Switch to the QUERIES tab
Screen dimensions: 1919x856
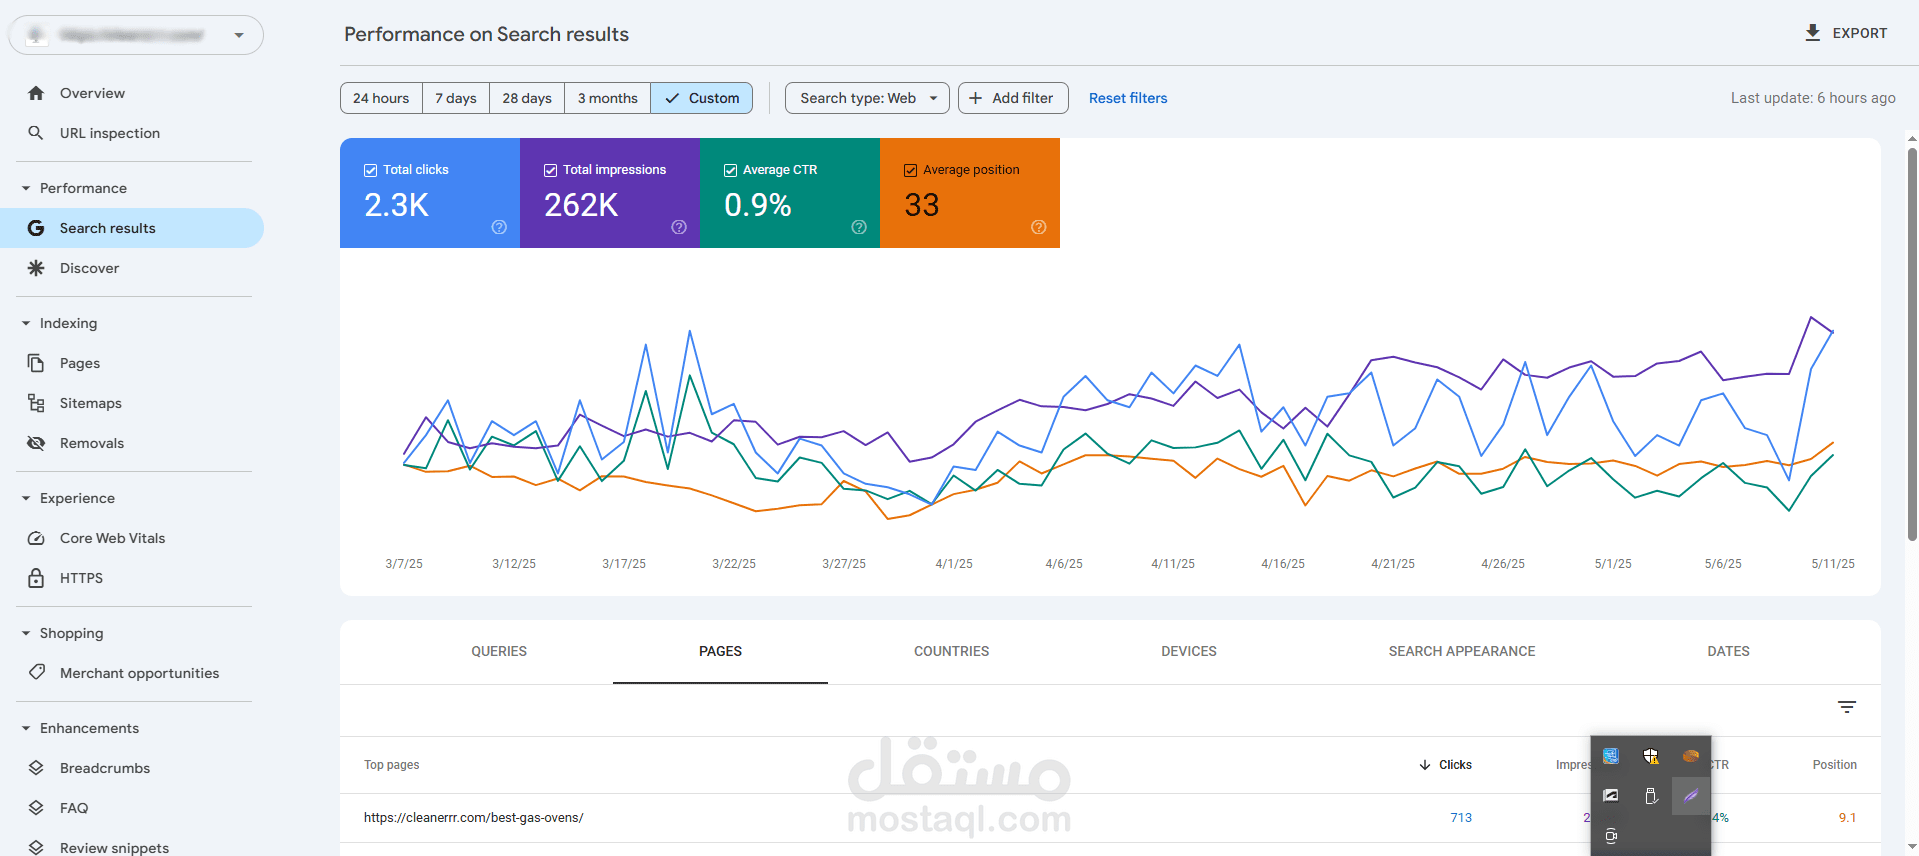tap(499, 651)
